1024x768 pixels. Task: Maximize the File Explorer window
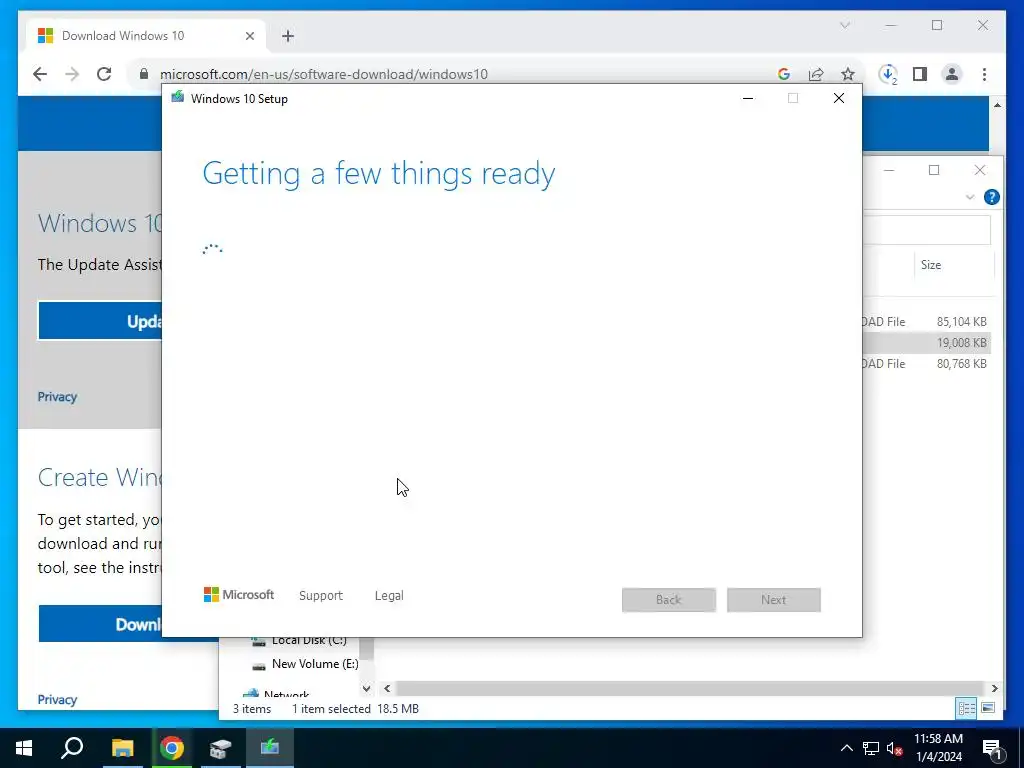[x=934, y=170]
